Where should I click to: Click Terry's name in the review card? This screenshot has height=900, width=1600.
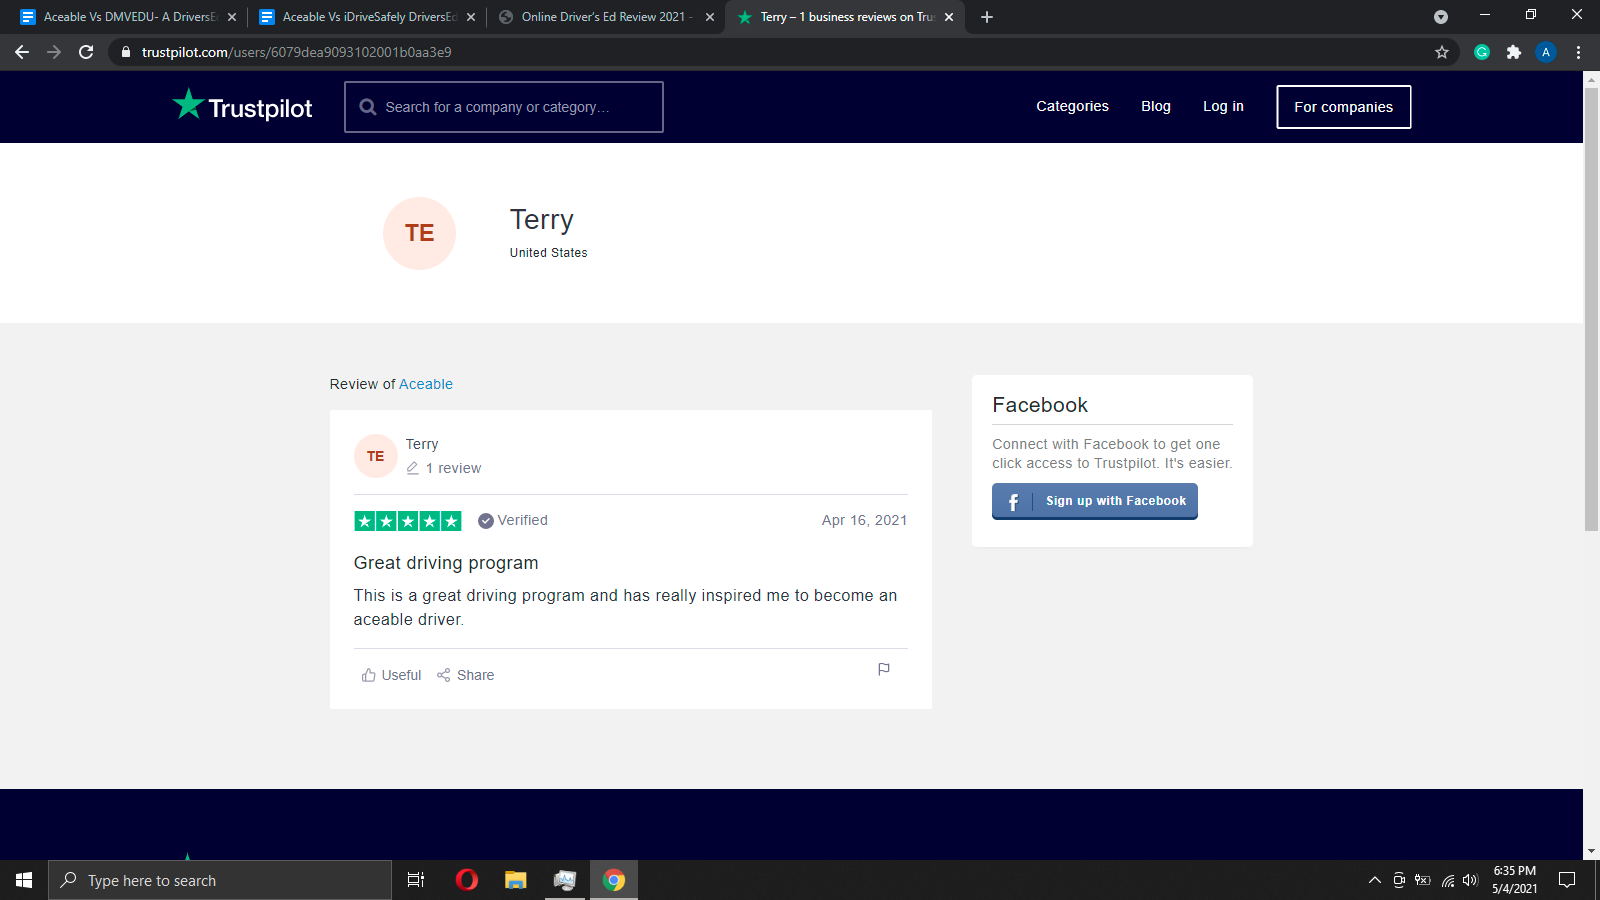(422, 444)
